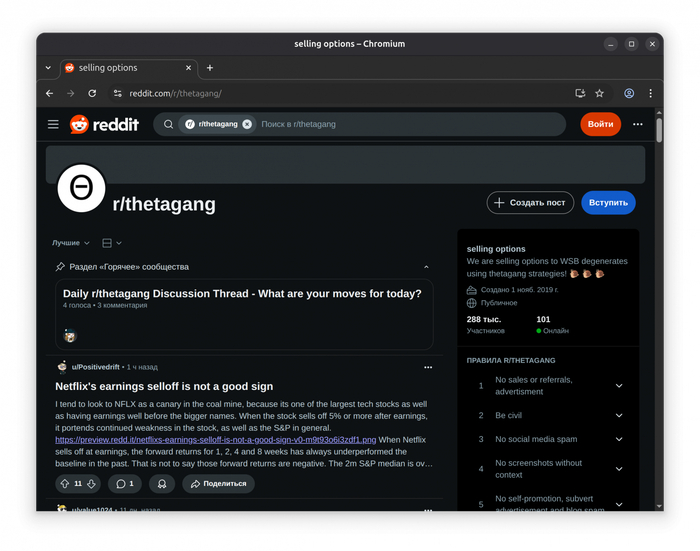Bookmark this page with the star icon

599,93
